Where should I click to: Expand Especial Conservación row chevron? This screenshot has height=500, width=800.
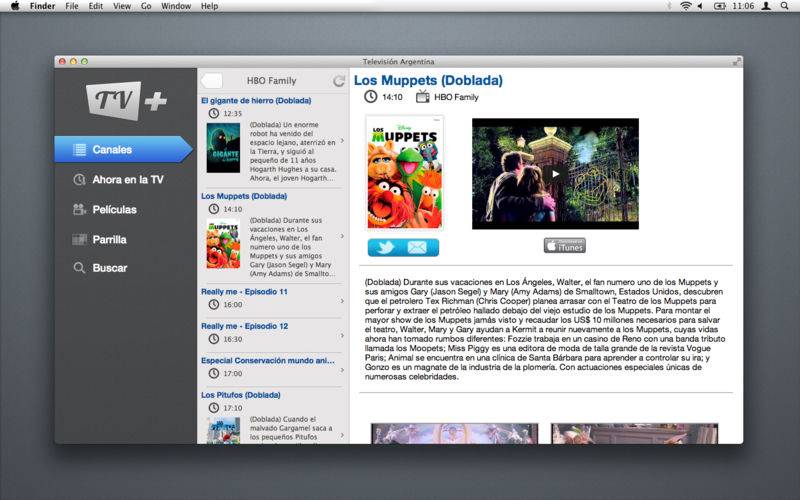pos(342,370)
